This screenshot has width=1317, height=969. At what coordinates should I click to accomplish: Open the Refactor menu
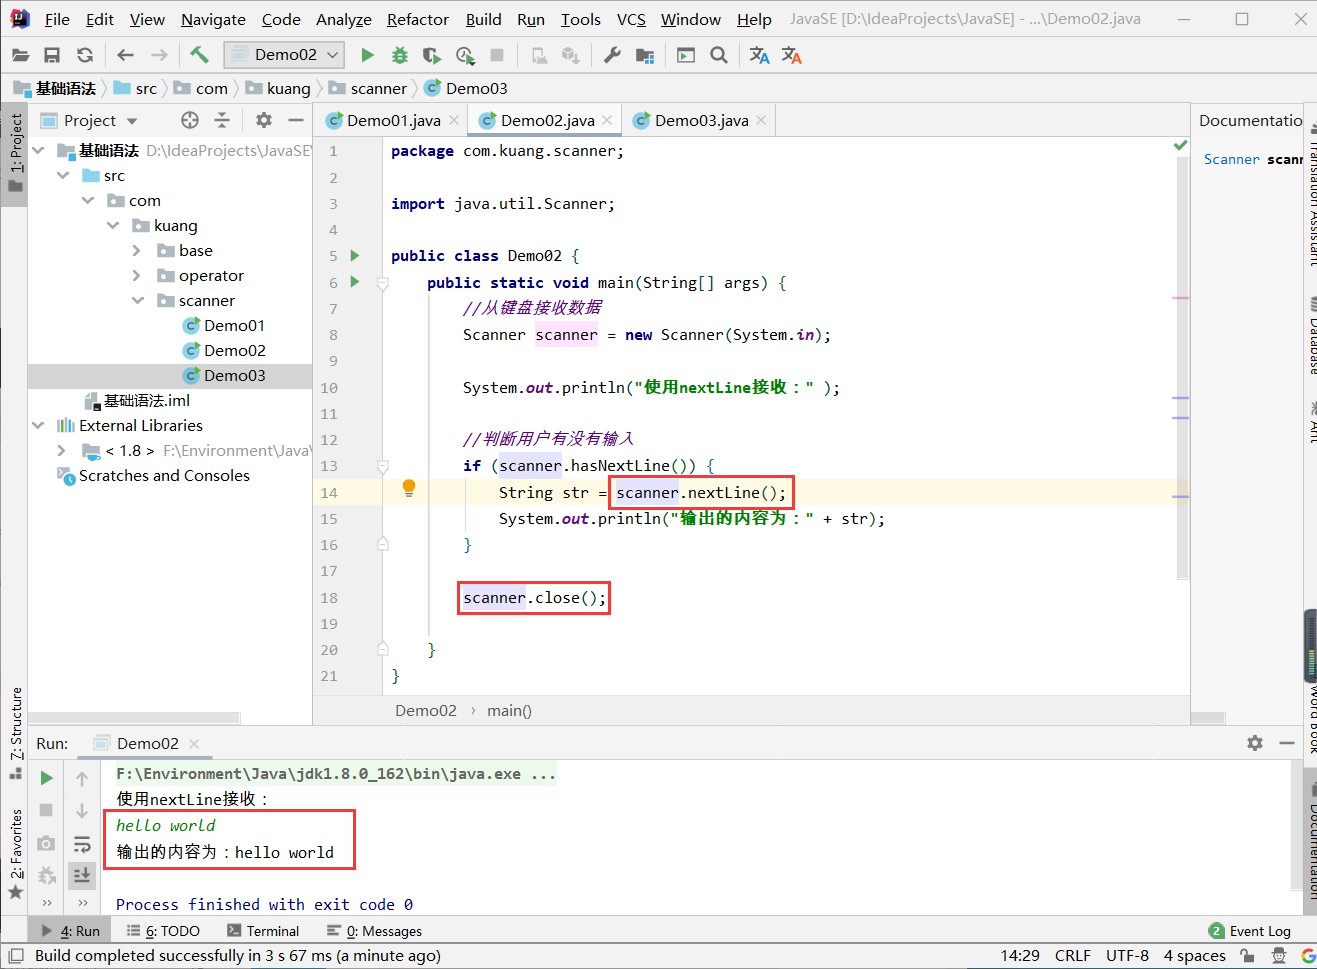[x=417, y=19]
